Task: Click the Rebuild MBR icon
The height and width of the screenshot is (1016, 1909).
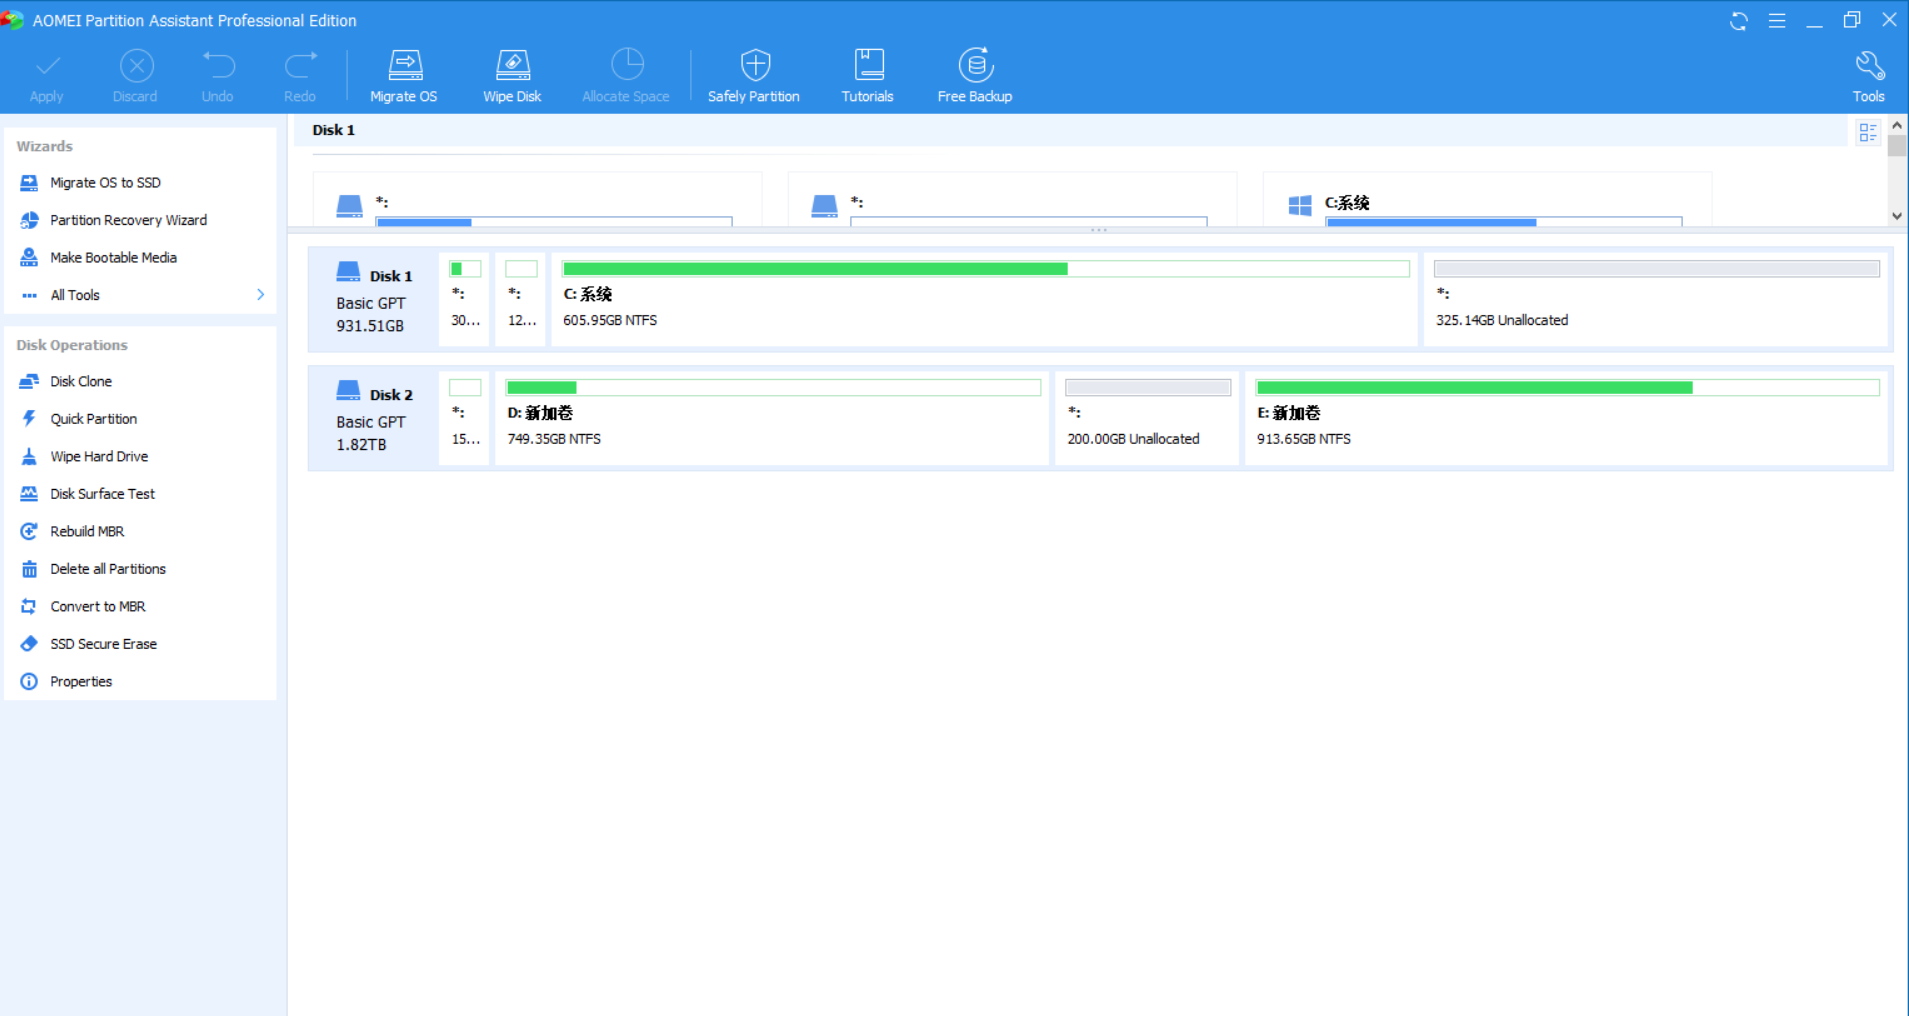Action: click(29, 531)
